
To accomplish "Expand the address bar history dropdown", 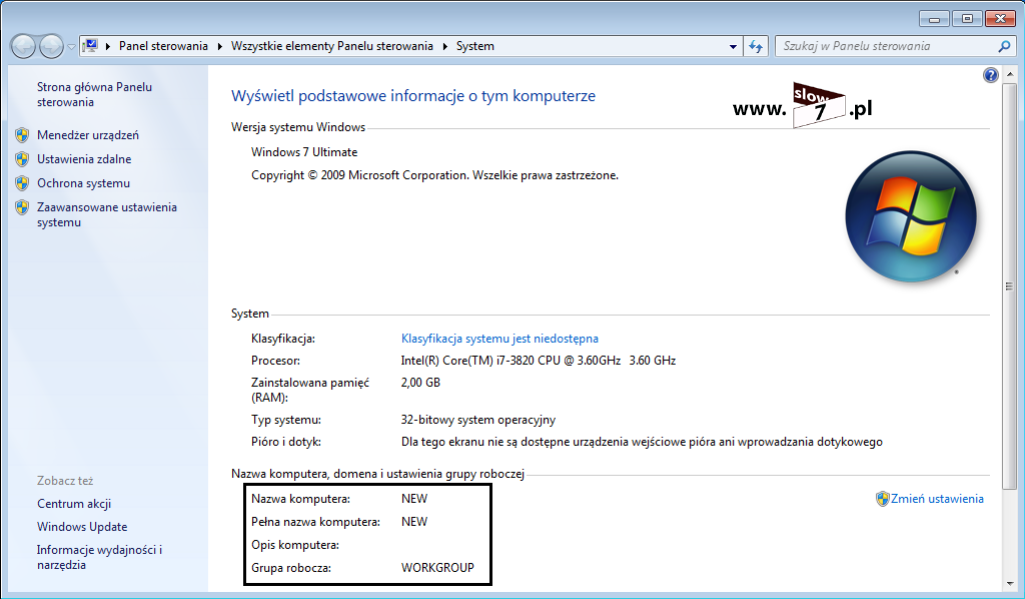I will (x=731, y=46).
